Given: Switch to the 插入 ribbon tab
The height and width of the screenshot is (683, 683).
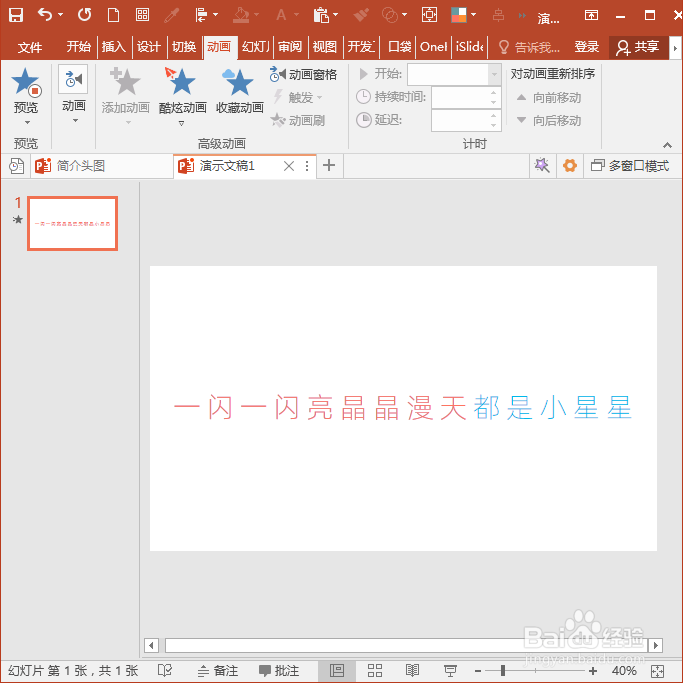Looking at the screenshot, I should click(x=114, y=47).
